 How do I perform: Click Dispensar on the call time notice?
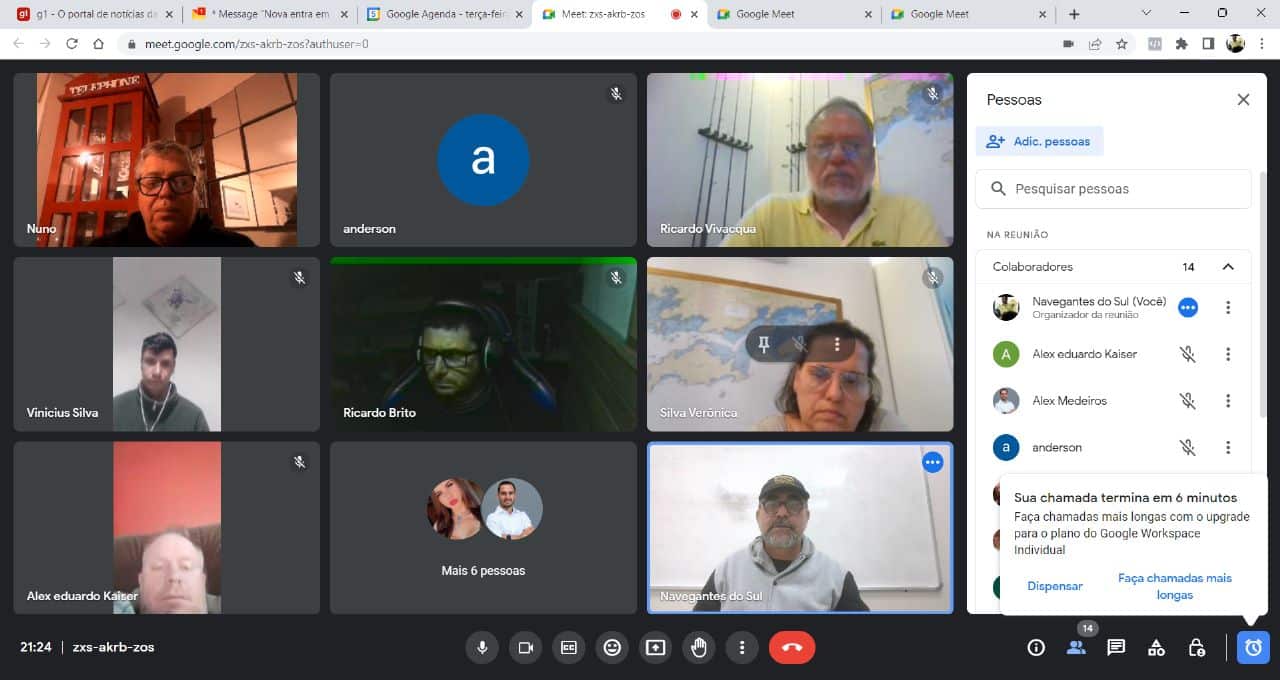[1054, 586]
